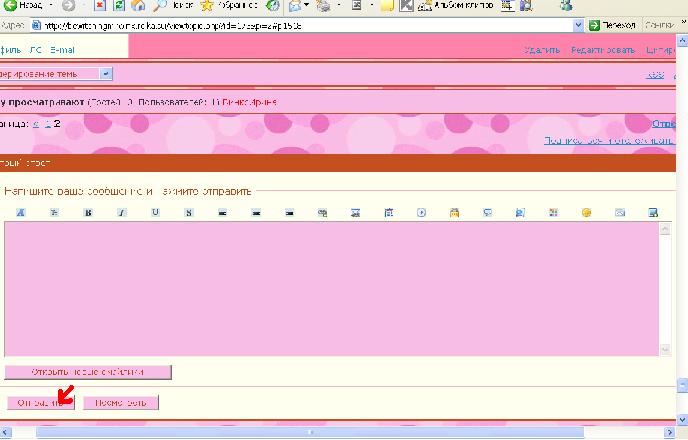Click the message box scrollbar down arrow
Image resolution: width=688 pixels, height=440 pixels.
665,350
